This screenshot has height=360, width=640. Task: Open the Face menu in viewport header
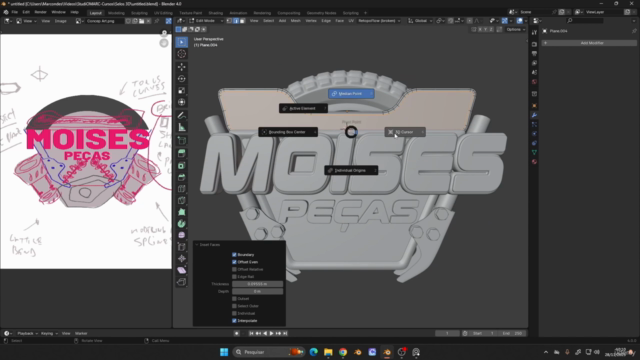point(340,20)
